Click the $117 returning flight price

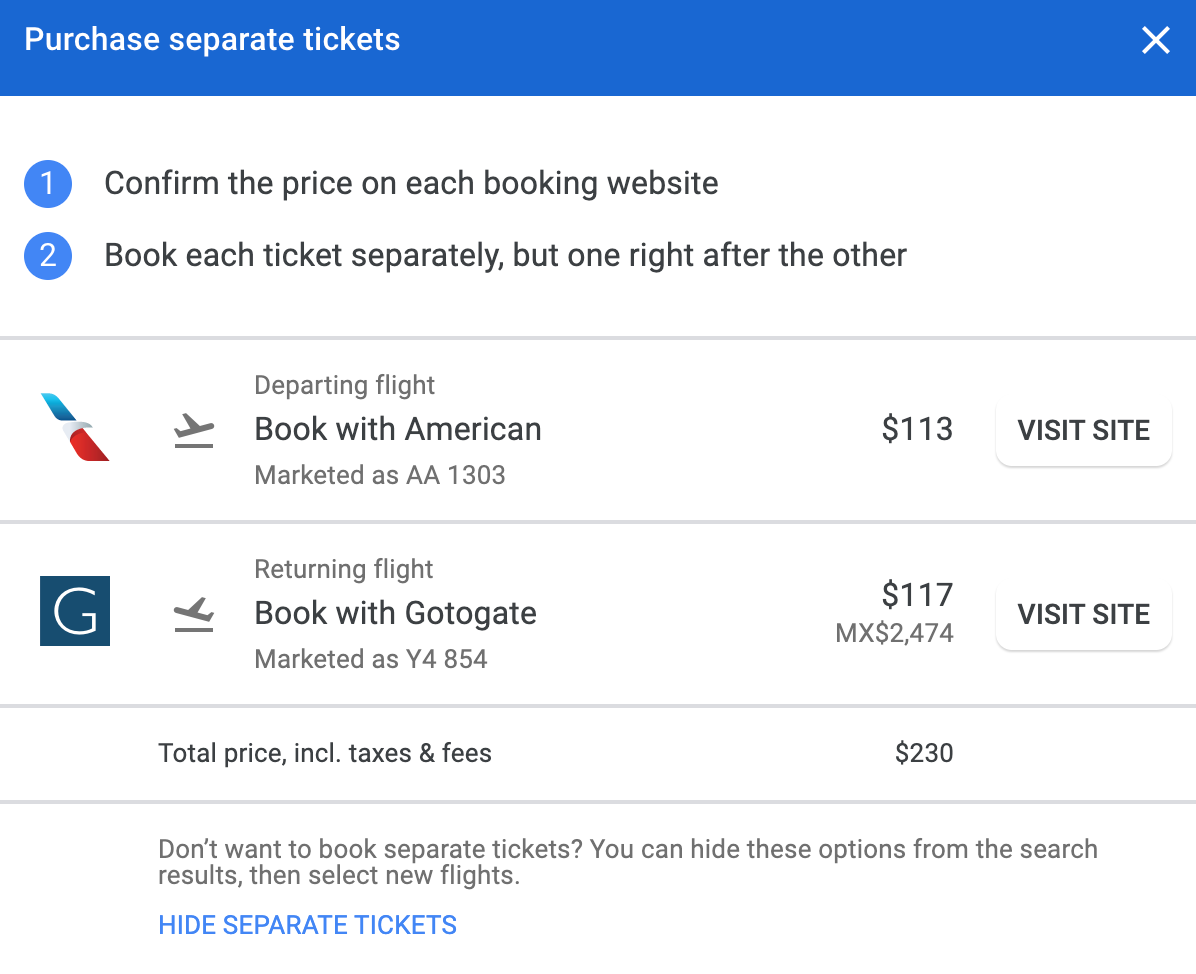point(917,595)
